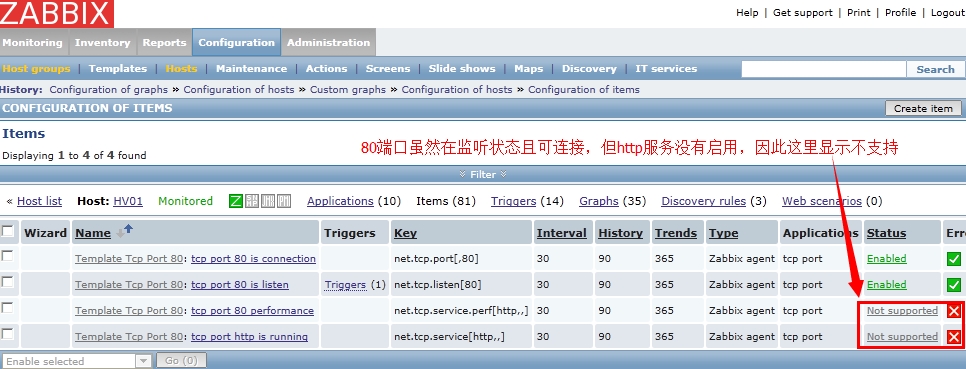The height and width of the screenshot is (369, 966).
Task: Expand the Filter bar
Action: tap(482, 174)
